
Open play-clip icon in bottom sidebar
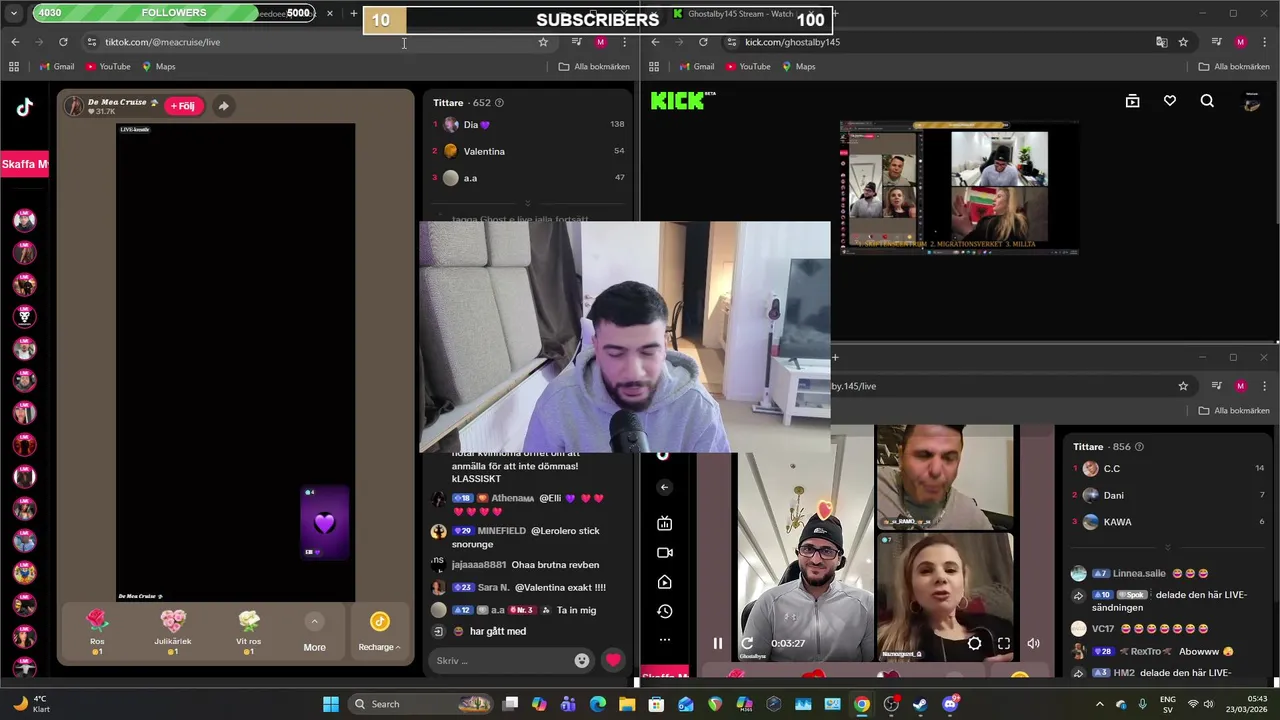pyautogui.click(x=664, y=582)
